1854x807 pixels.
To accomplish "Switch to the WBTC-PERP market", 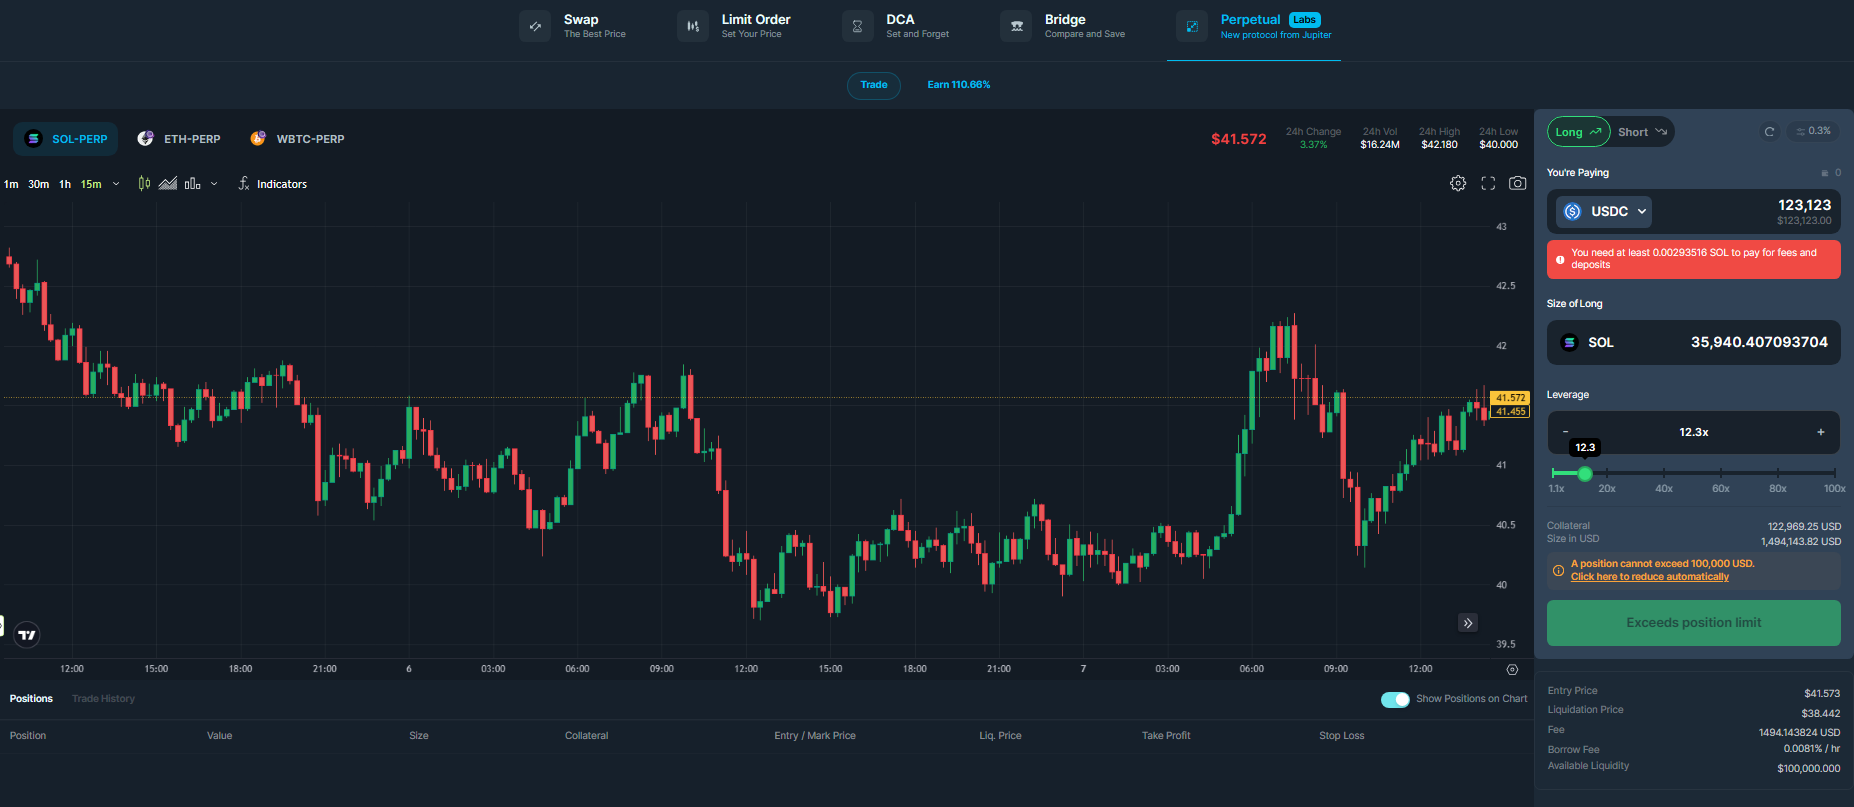I will pos(297,139).
